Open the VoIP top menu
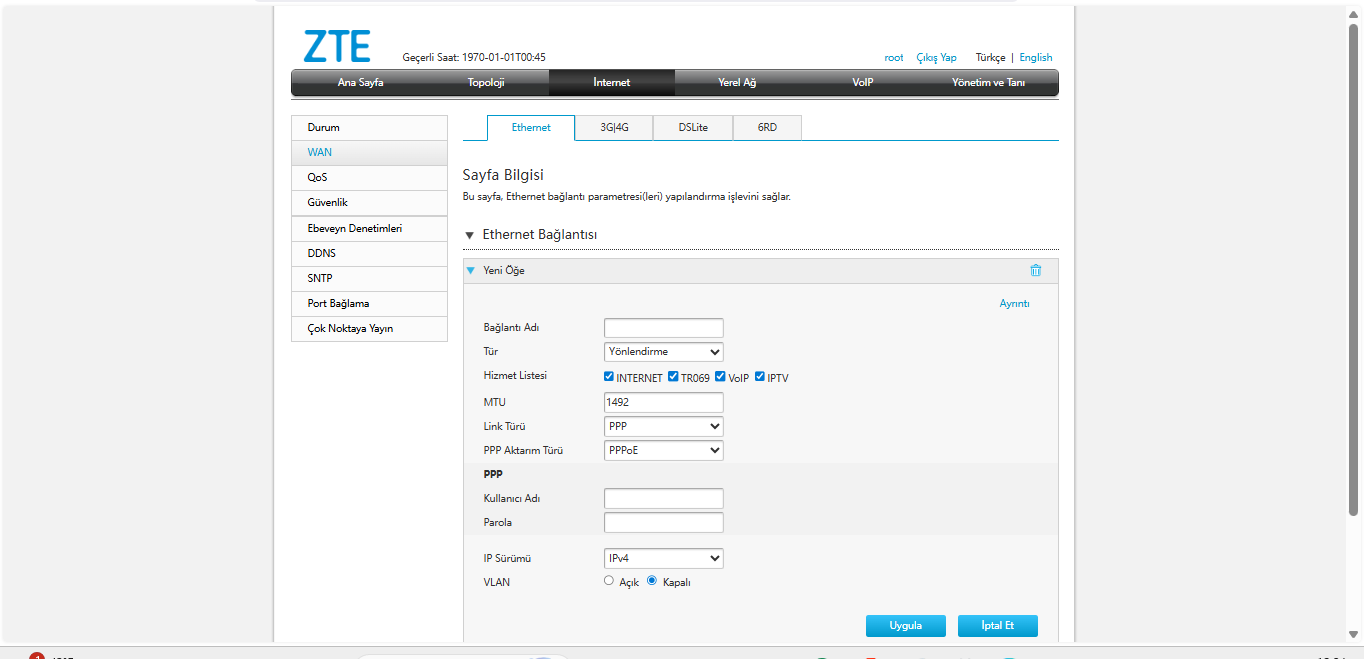This screenshot has width=1364, height=659. tap(863, 82)
